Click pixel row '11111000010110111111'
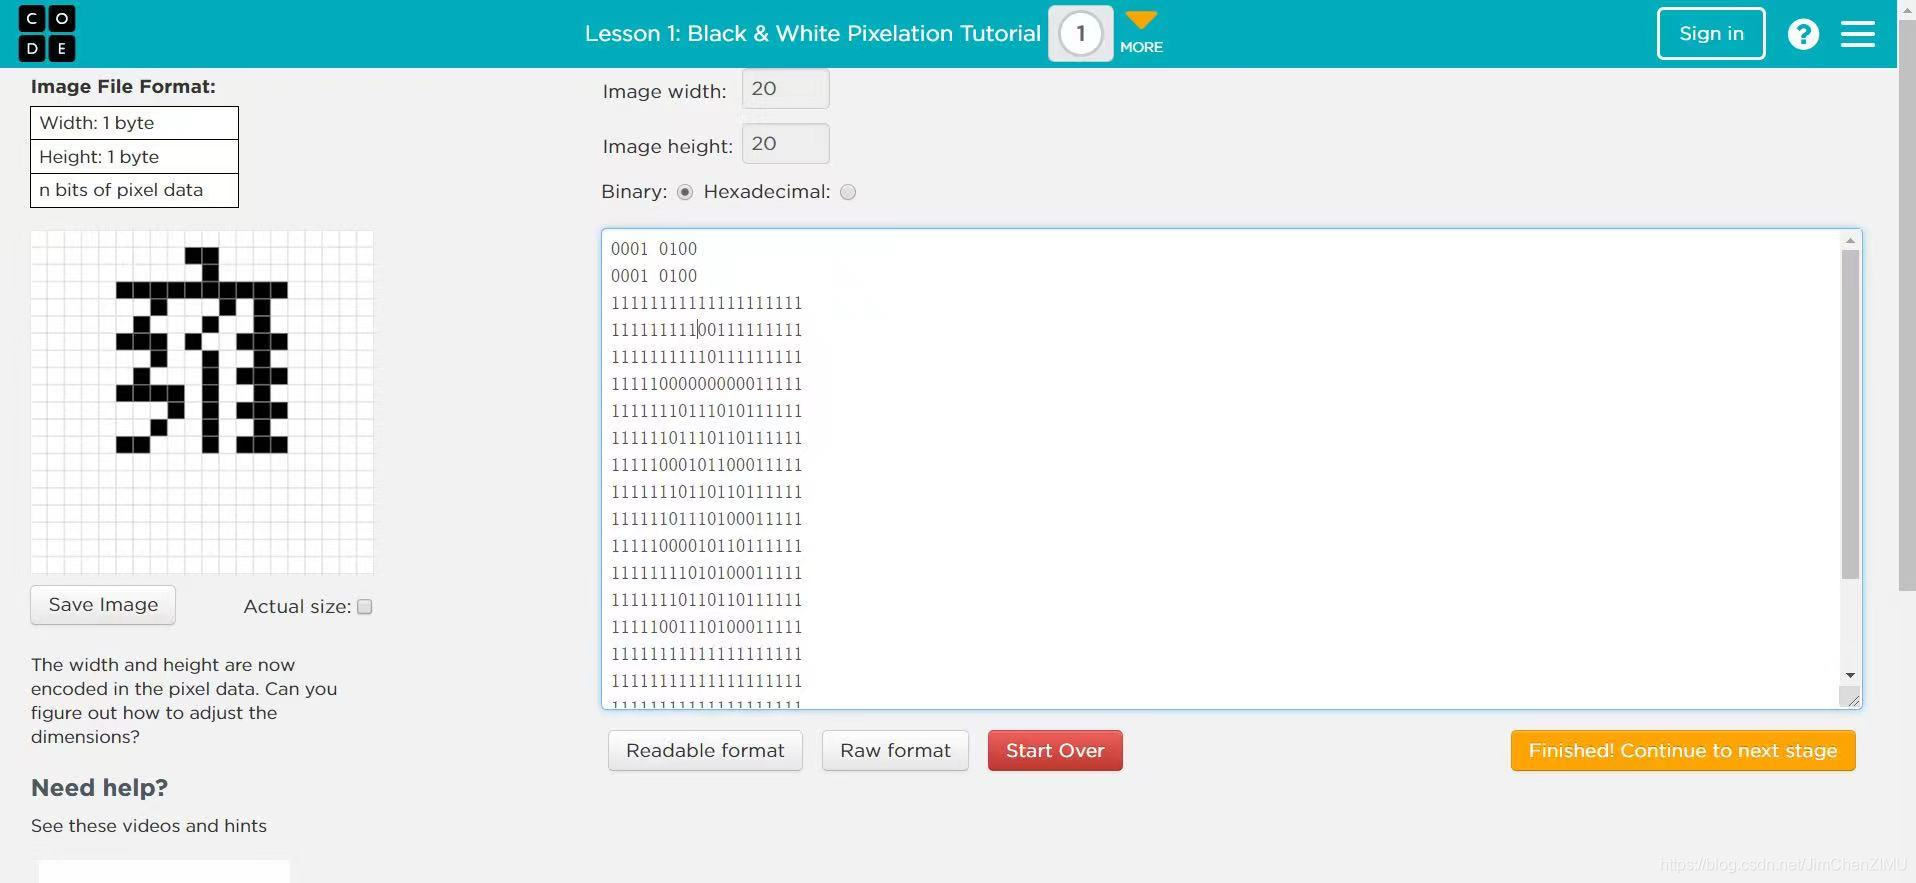 [x=707, y=546]
